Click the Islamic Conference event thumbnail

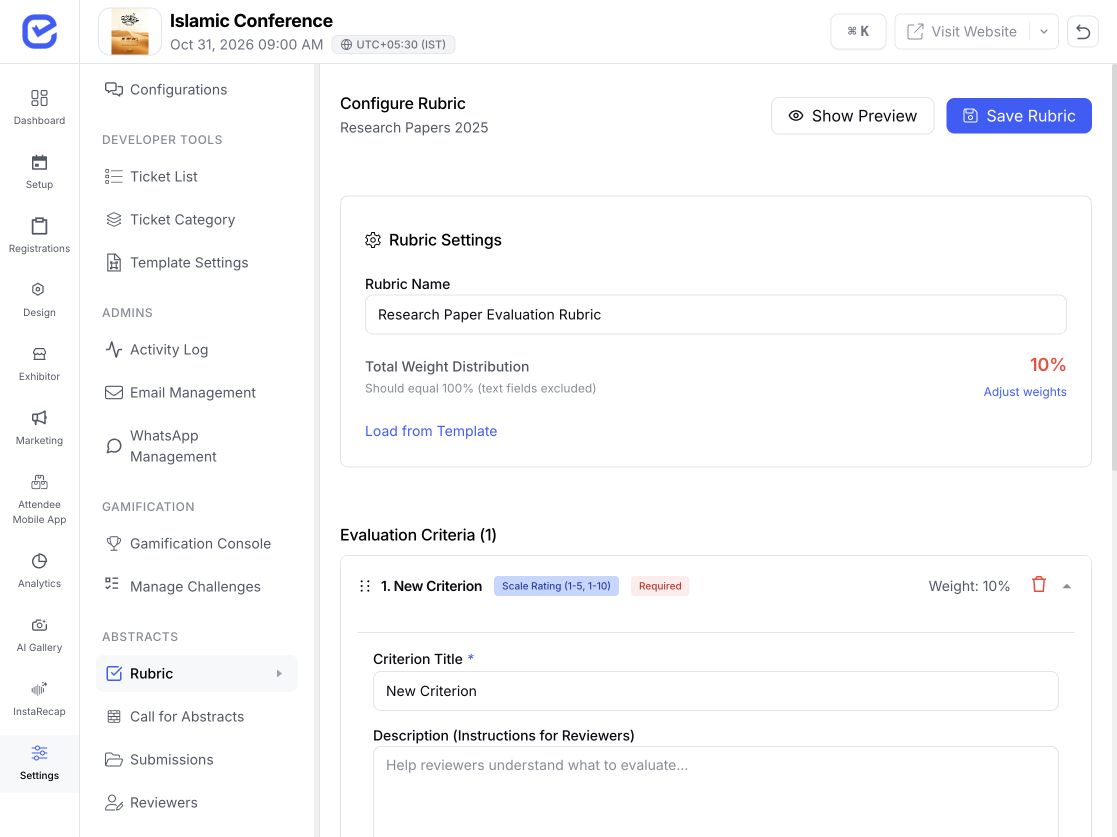[x=130, y=31]
